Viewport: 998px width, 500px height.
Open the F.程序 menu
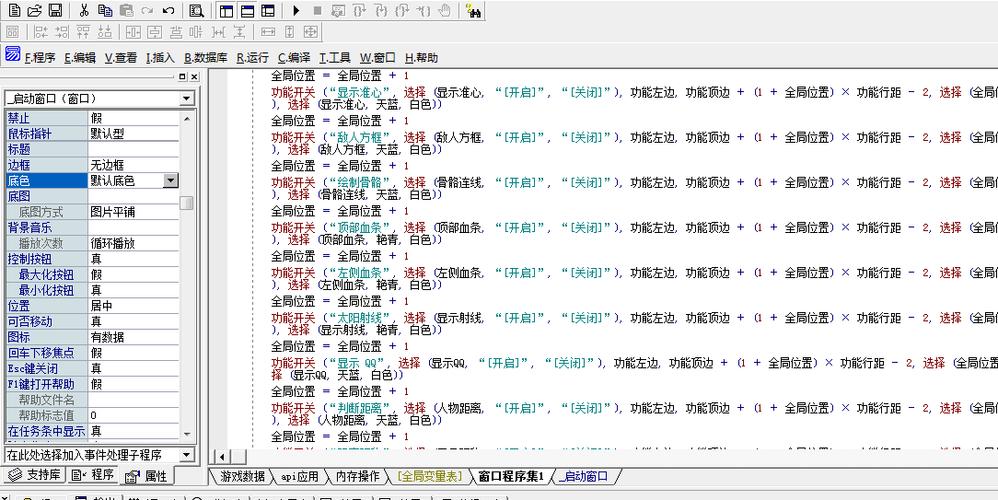(x=40, y=58)
